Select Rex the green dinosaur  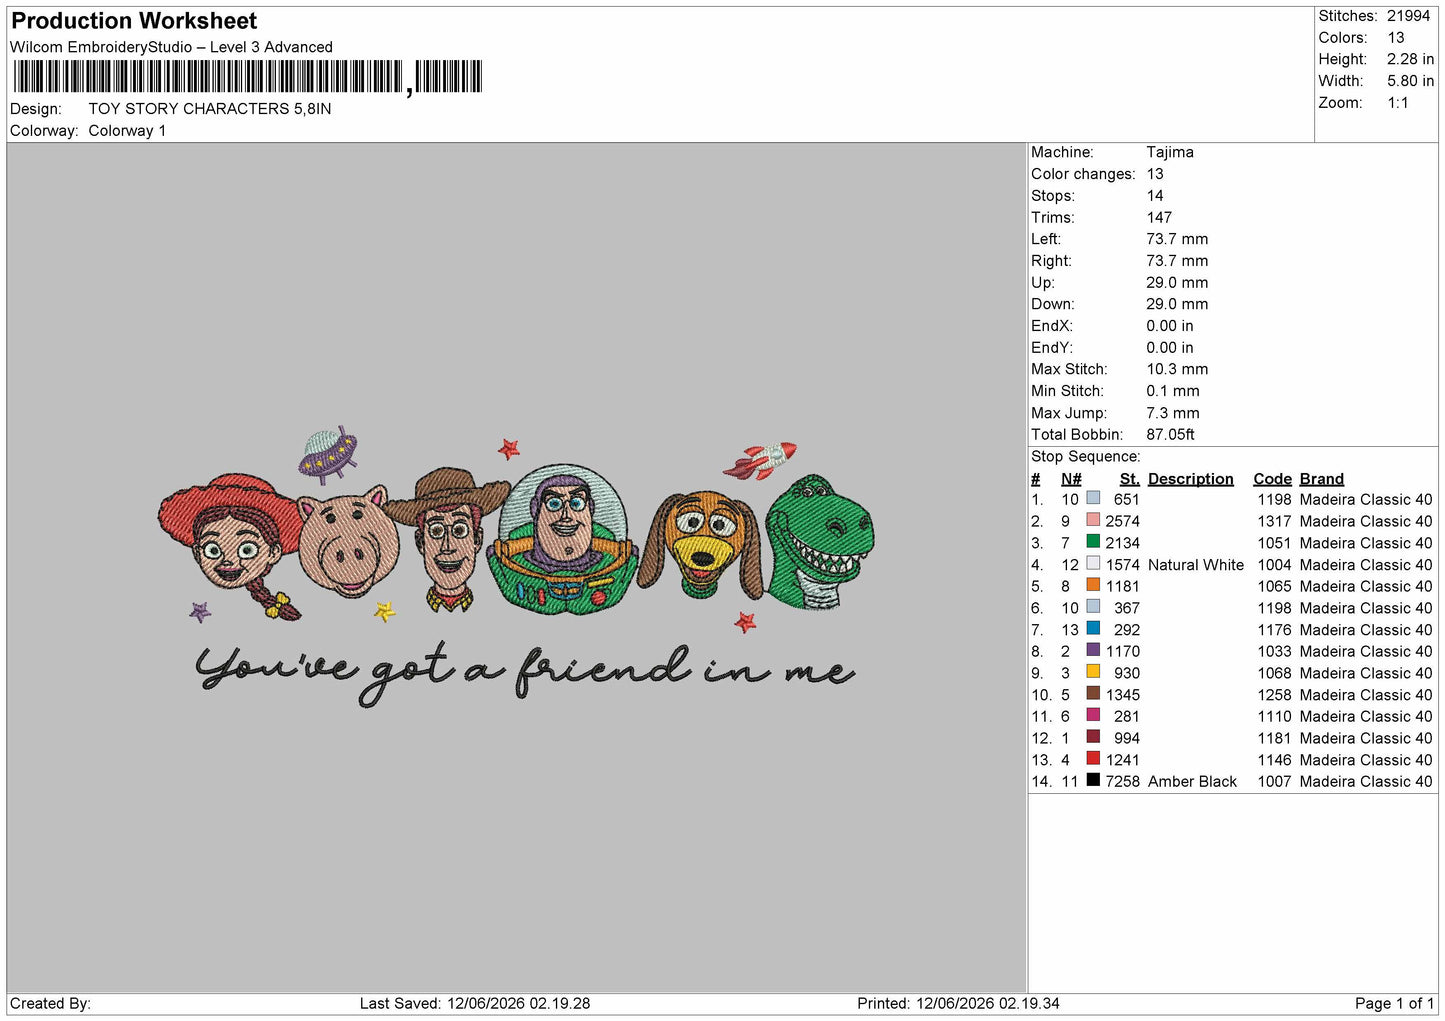click(x=820, y=541)
